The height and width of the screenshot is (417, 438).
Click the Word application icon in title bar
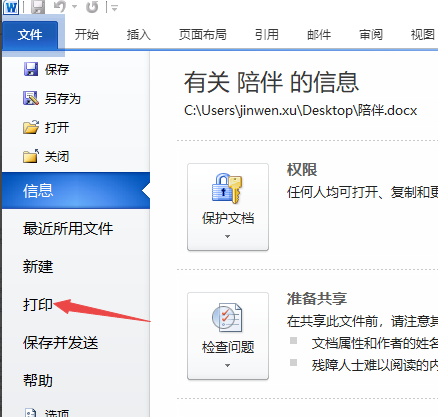(x=11, y=7)
